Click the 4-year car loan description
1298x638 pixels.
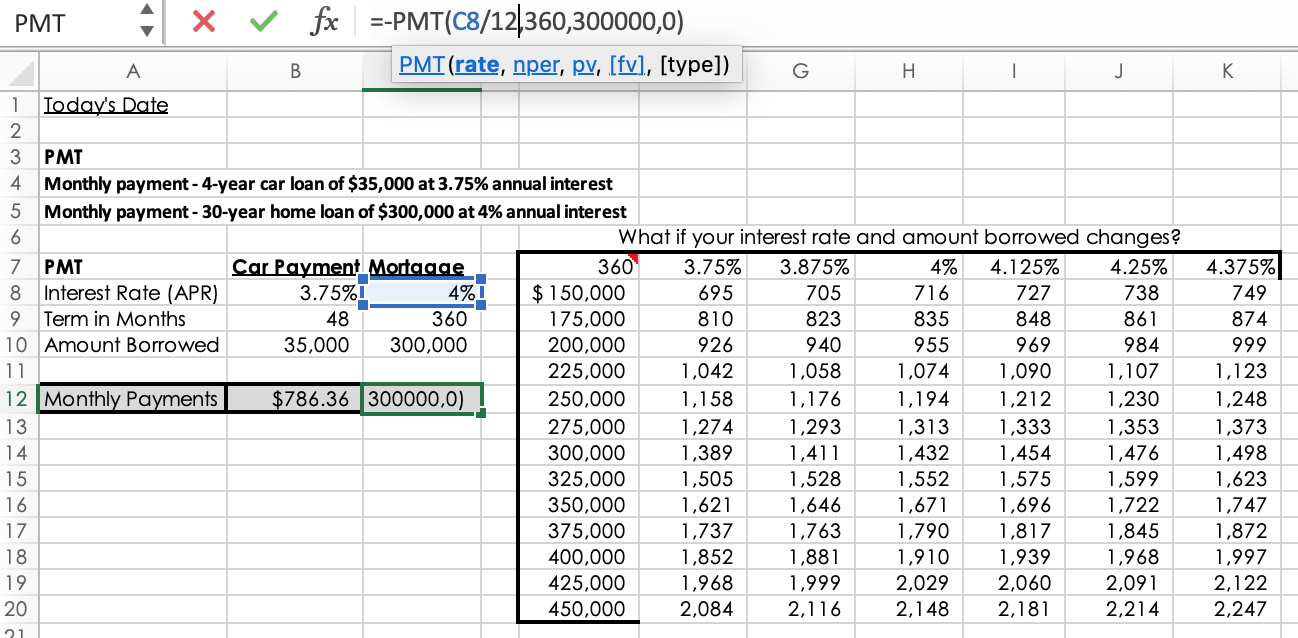328,184
